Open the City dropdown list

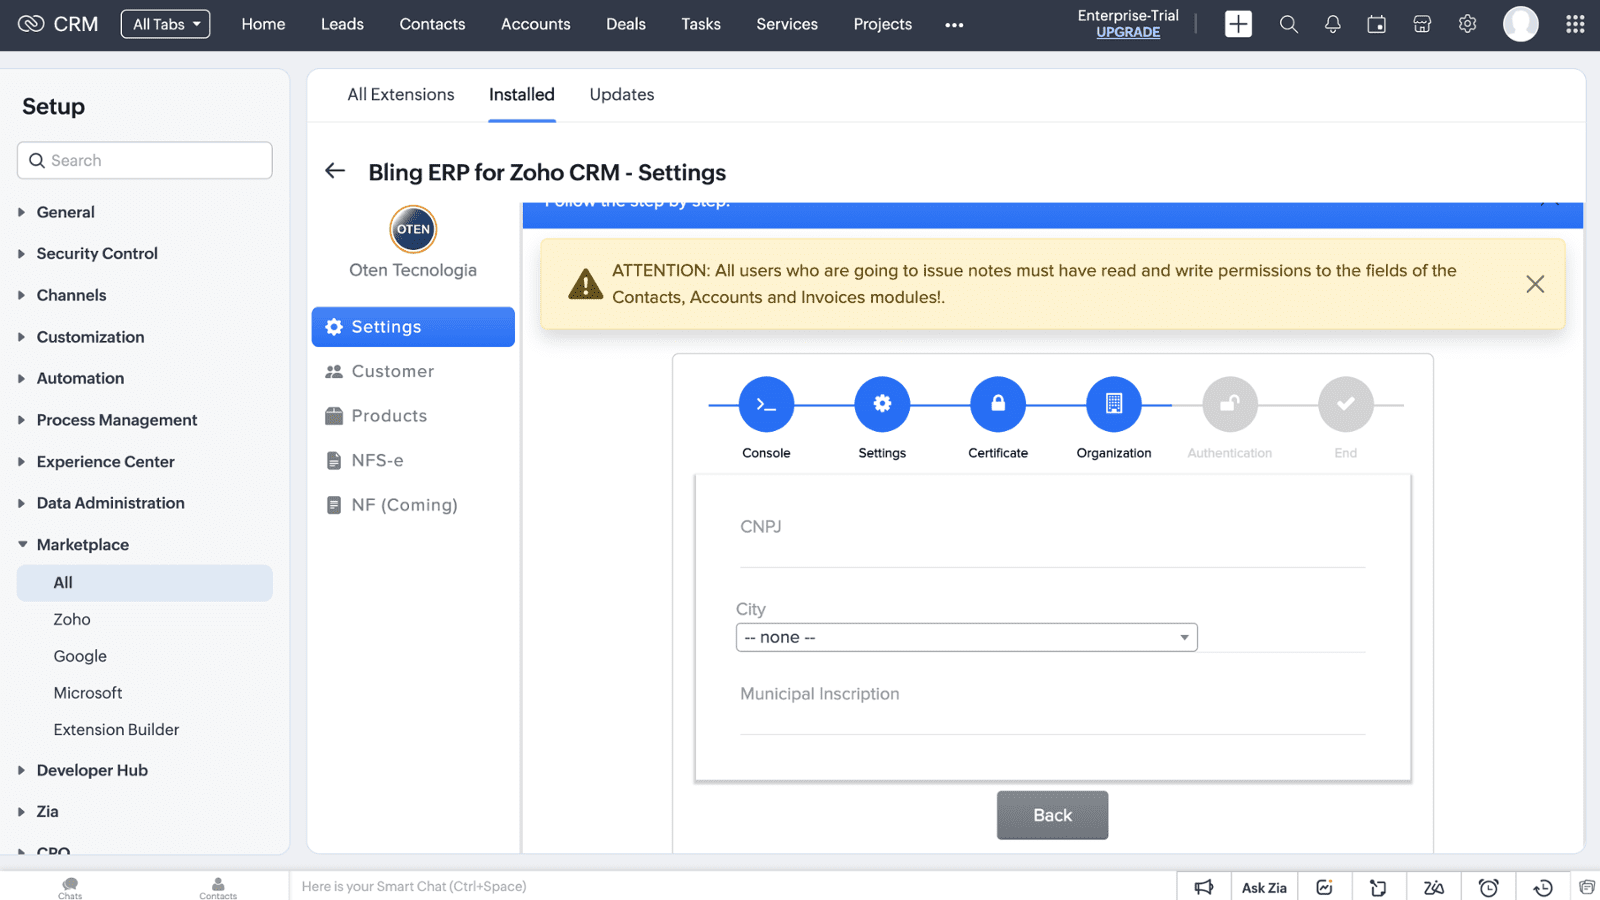point(966,637)
